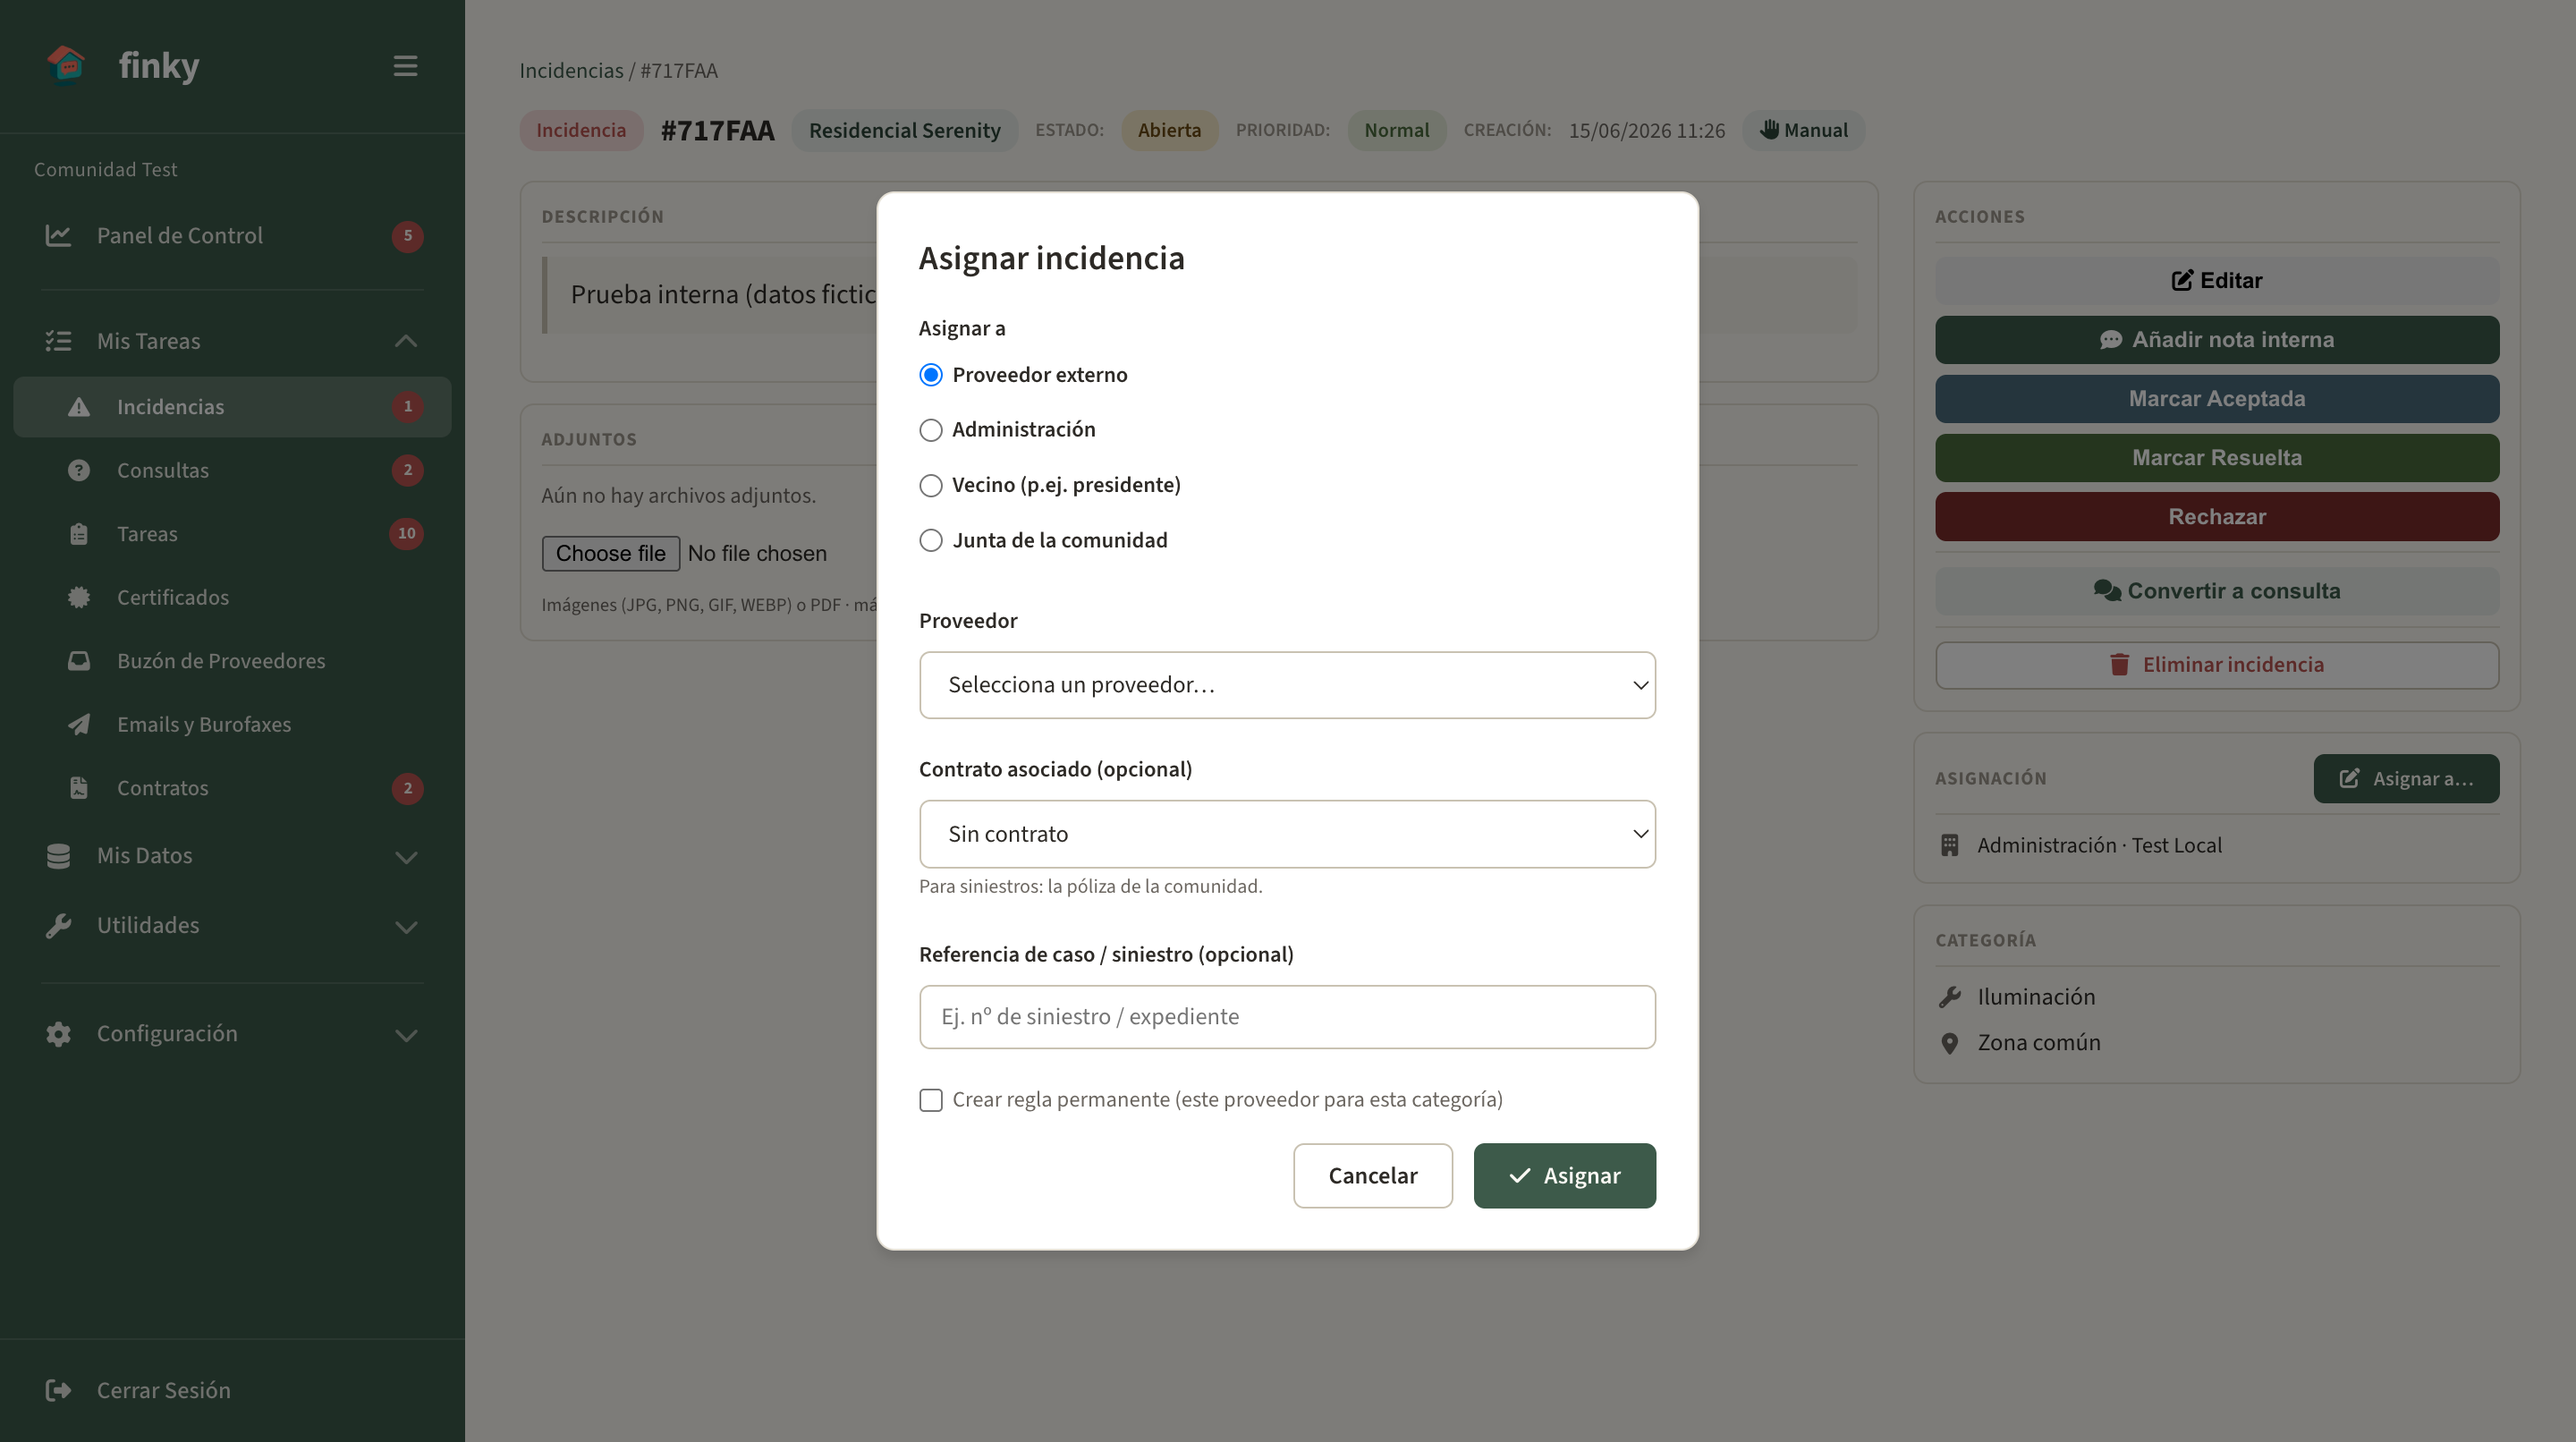The height and width of the screenshot is (1442, 2576).
Task: Click the Marcar Resuelta button
Action: coord(2216,458)
